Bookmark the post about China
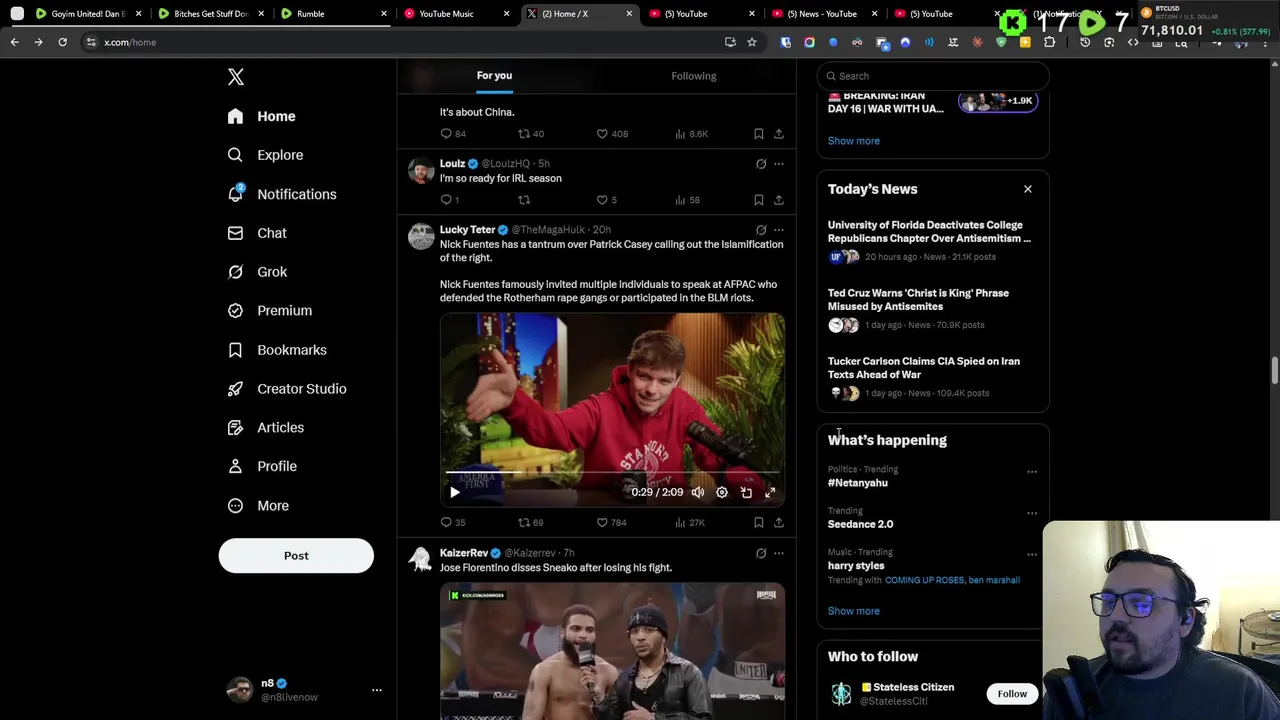This screenshot has width=1280, height=720. click(x=758, y=134)
